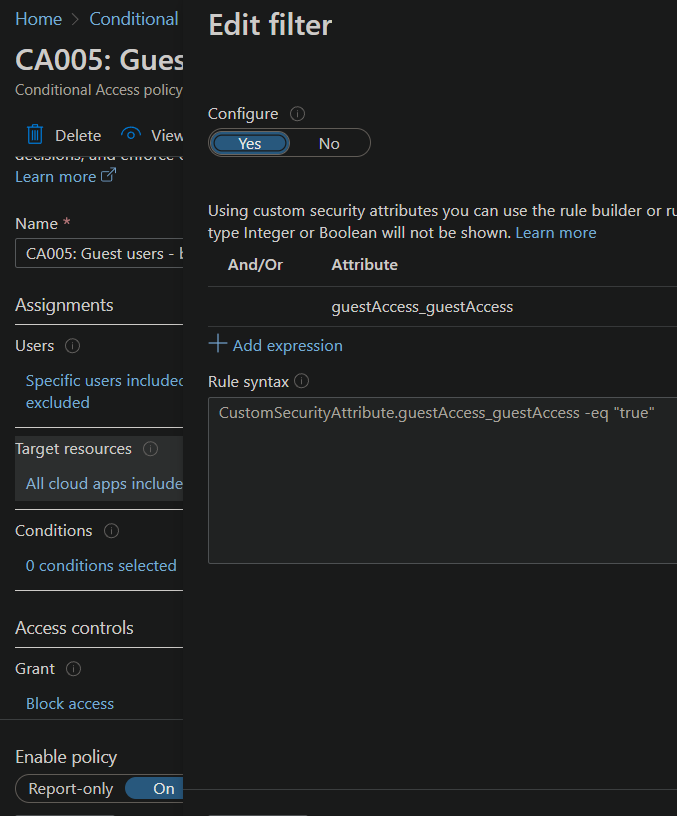This screenshot has width=677, height=816.
Task: Set Enable policy to On
Action: pos(155,789)
